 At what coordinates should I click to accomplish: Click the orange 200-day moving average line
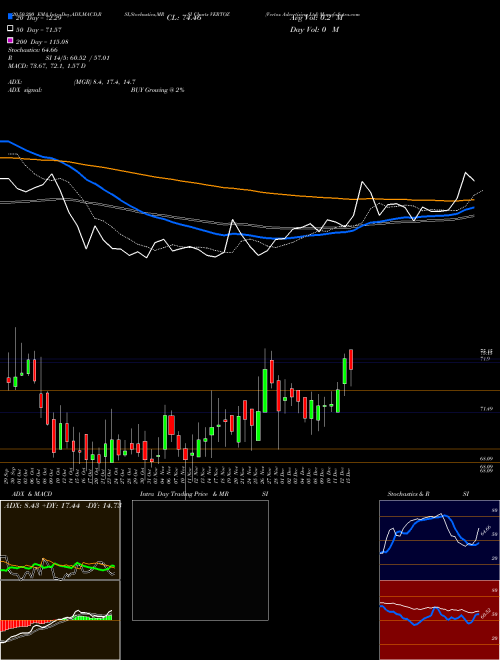236,189
